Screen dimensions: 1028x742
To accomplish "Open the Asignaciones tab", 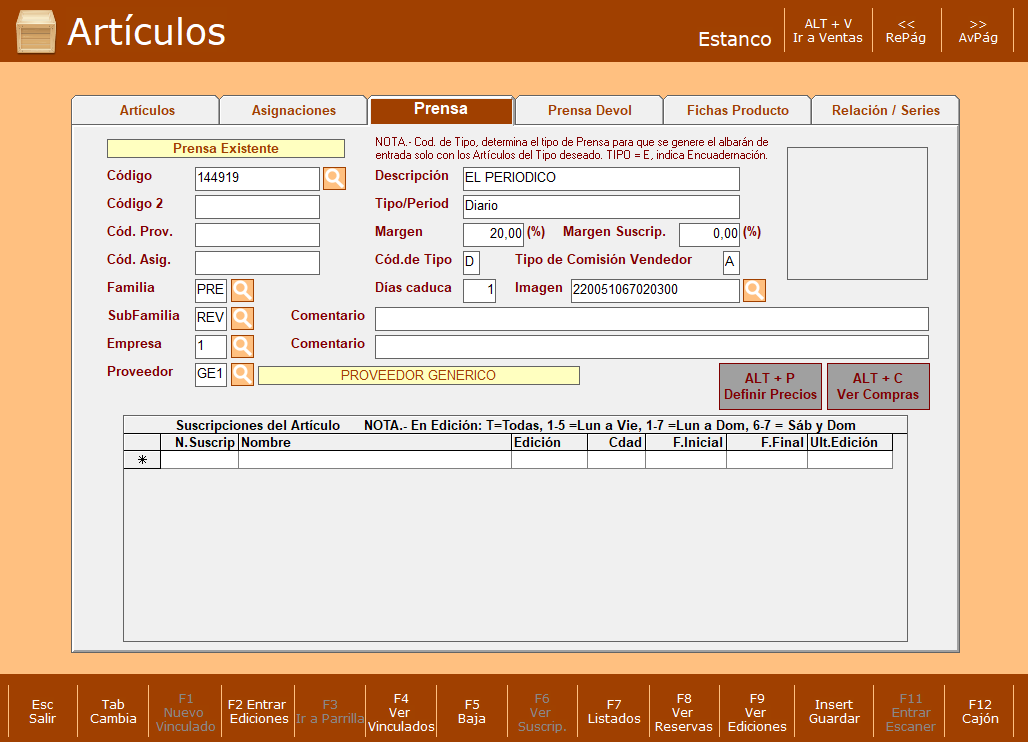I will pyautogui.click(x=294, y=110).
